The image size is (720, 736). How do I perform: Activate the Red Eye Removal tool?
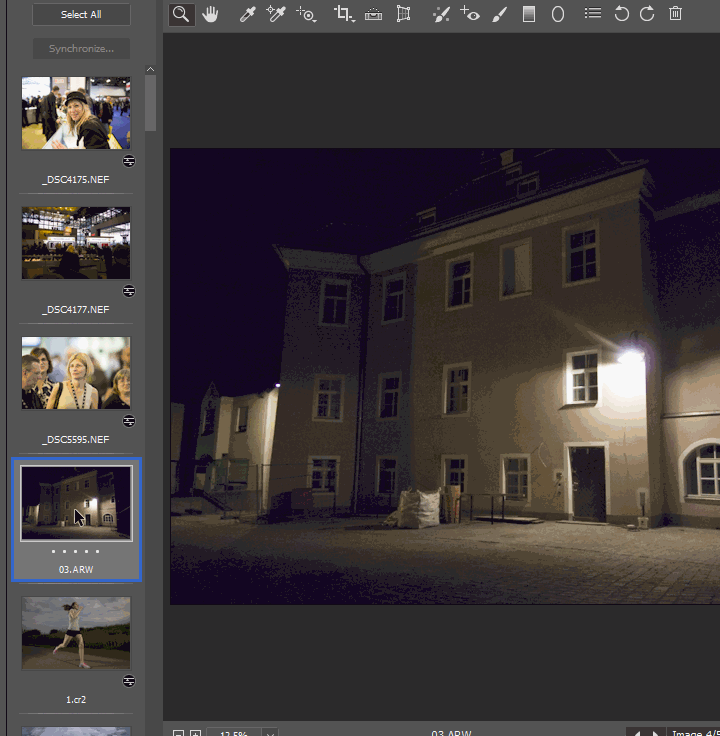pos(470,14)
